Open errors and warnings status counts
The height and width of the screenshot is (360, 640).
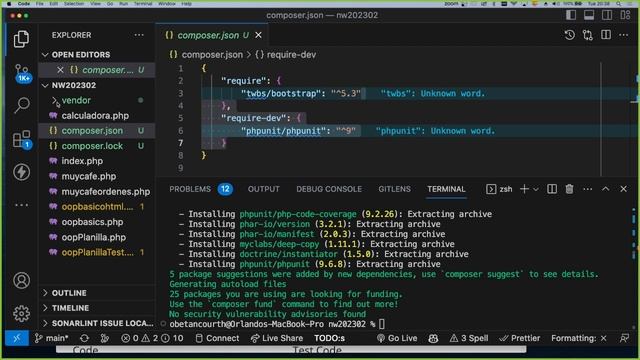(x=152, y=338)
